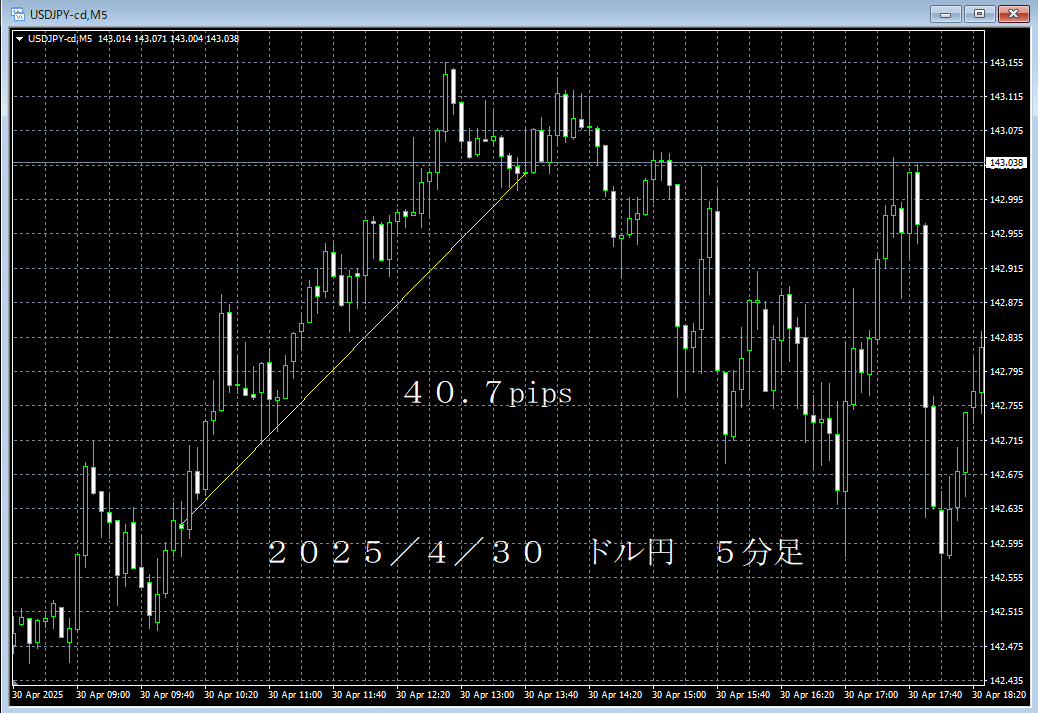Click the 30 Apr 13:40 time axis label
1038x713 pixels.
551,694
